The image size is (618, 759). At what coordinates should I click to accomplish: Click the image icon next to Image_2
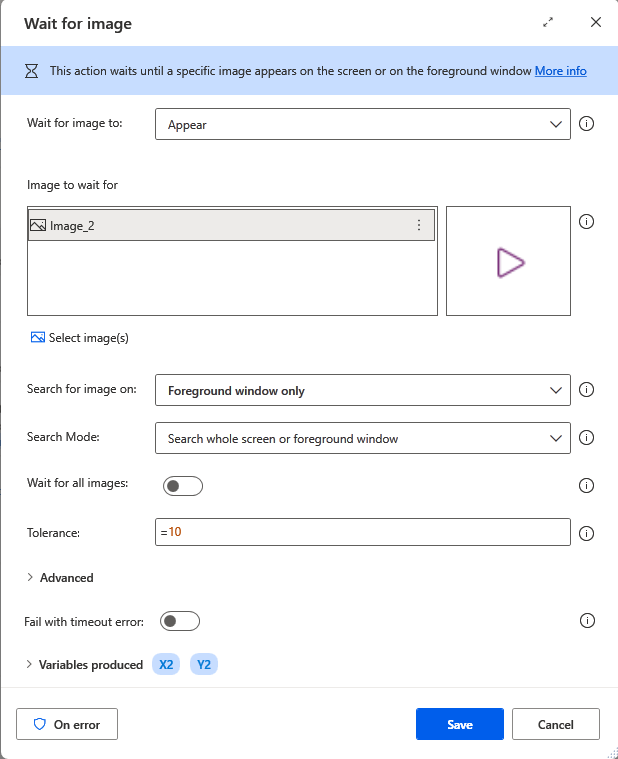pos(38,225)
